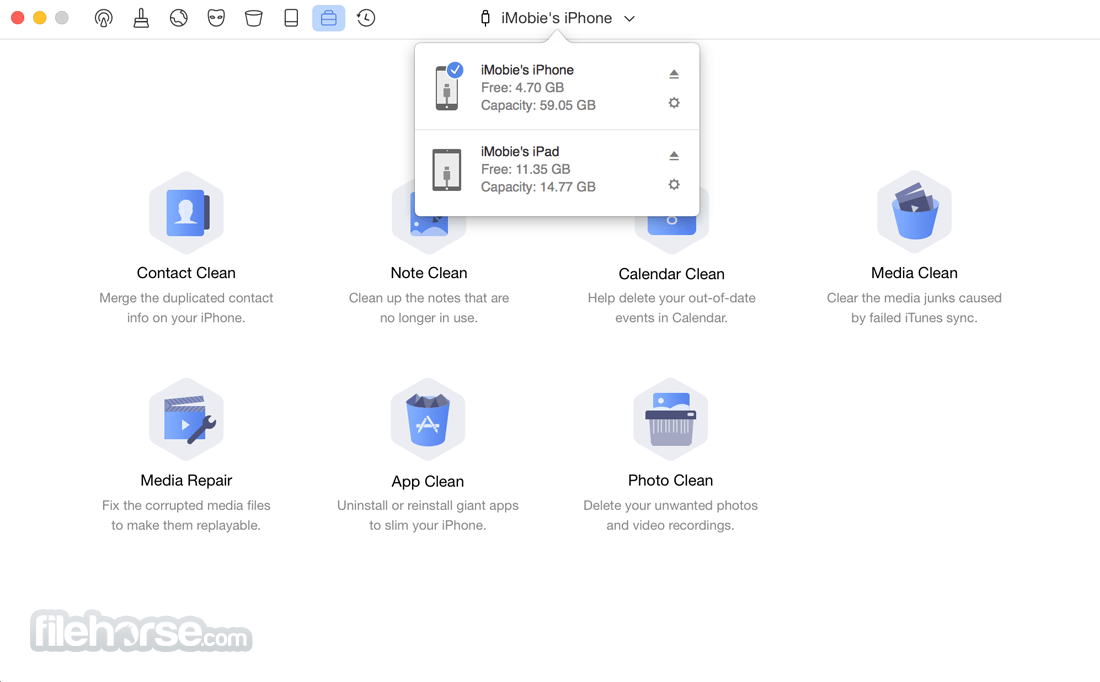Click 'Delete your unwanted photos' description

tap(671, 506)
